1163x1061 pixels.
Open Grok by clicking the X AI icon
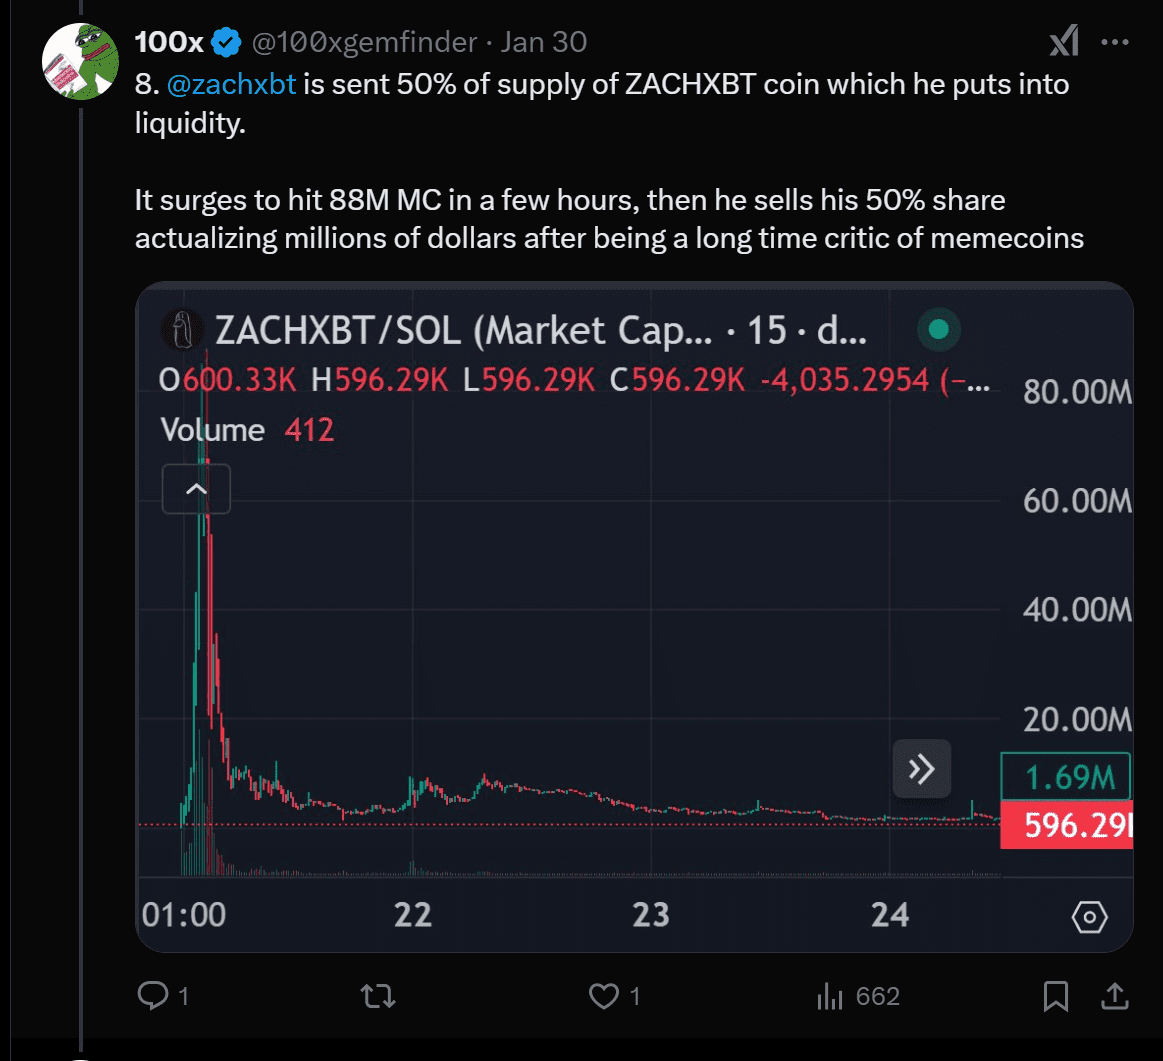[x=1063, y=41]
